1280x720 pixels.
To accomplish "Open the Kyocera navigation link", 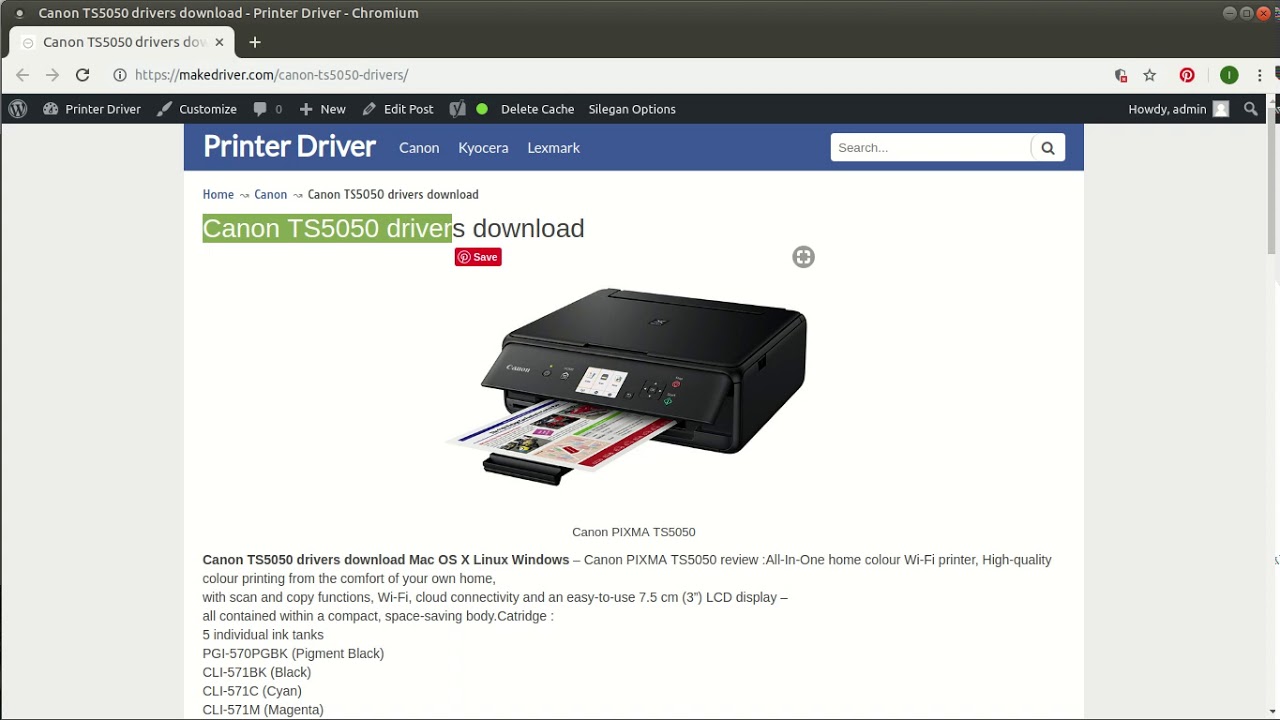I will [x=483, y=148].
